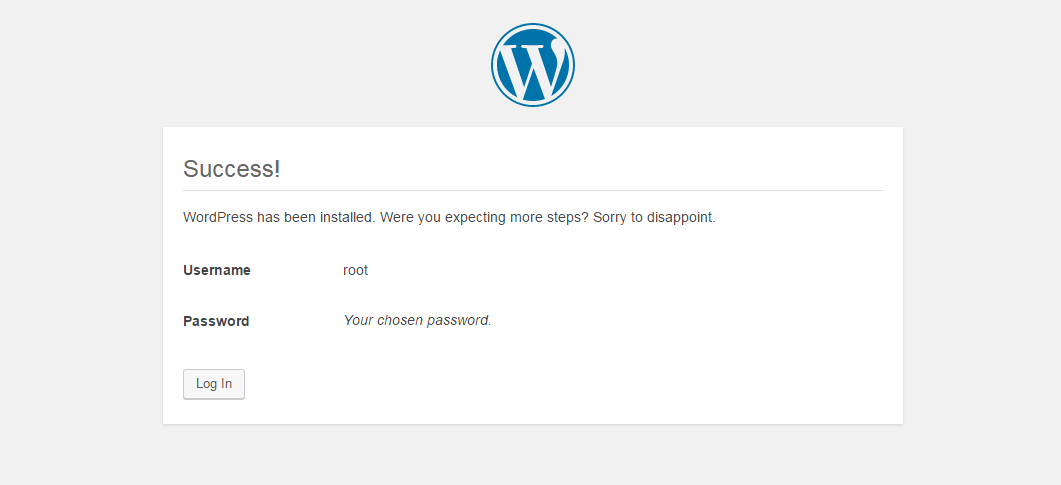Click the blue ring of WordPress logo
This screenshot has height=485, width=1061.
533,25
